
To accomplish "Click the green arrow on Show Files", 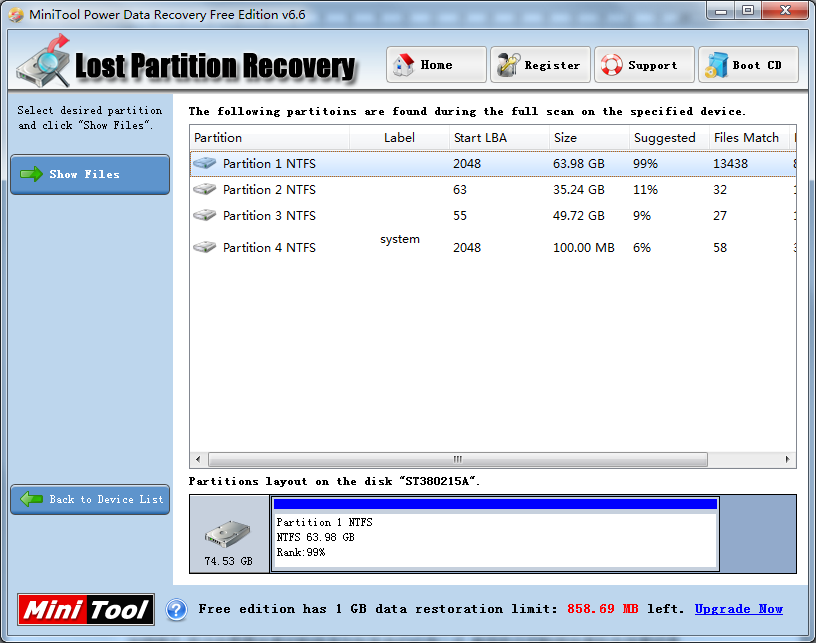I will click(x=31, y=174).
